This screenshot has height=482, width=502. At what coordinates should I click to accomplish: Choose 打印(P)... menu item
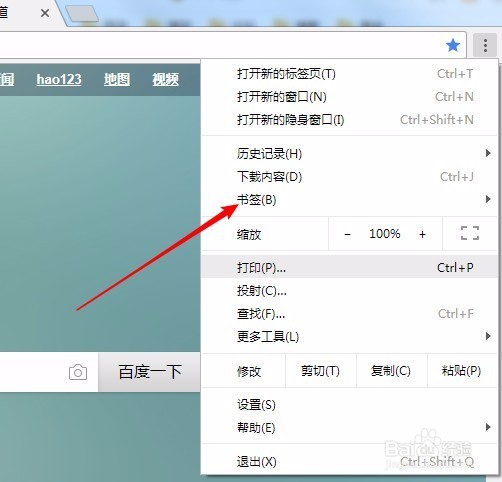[x=349, y=267]
